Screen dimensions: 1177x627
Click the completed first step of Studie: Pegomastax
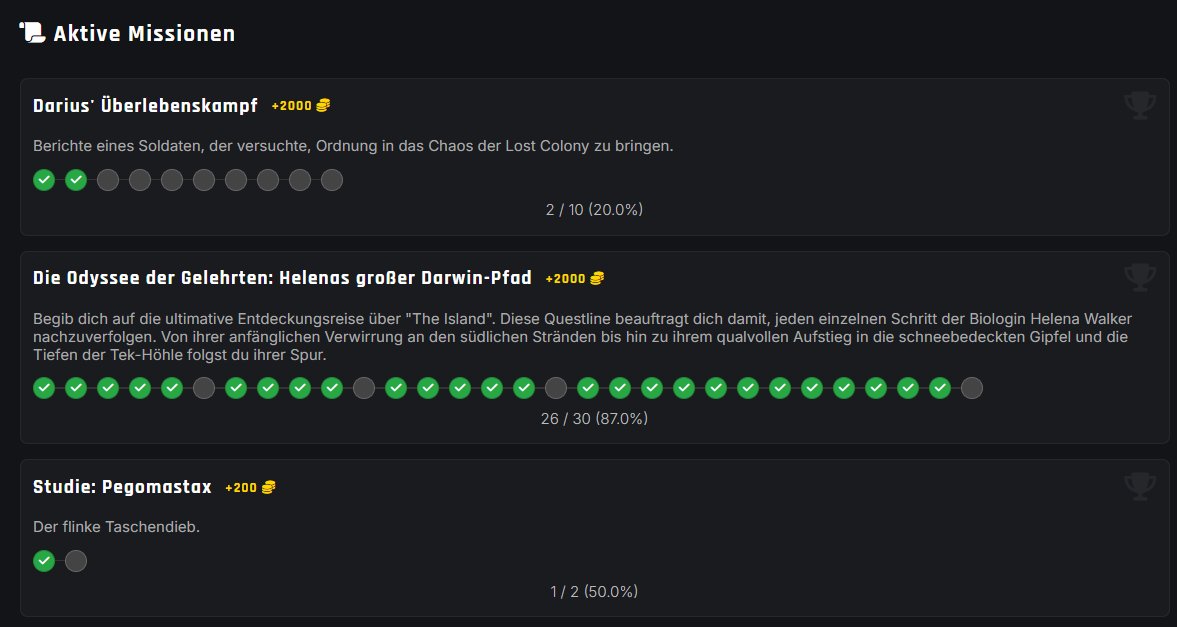pyautogui.click(x=44, y=561)
